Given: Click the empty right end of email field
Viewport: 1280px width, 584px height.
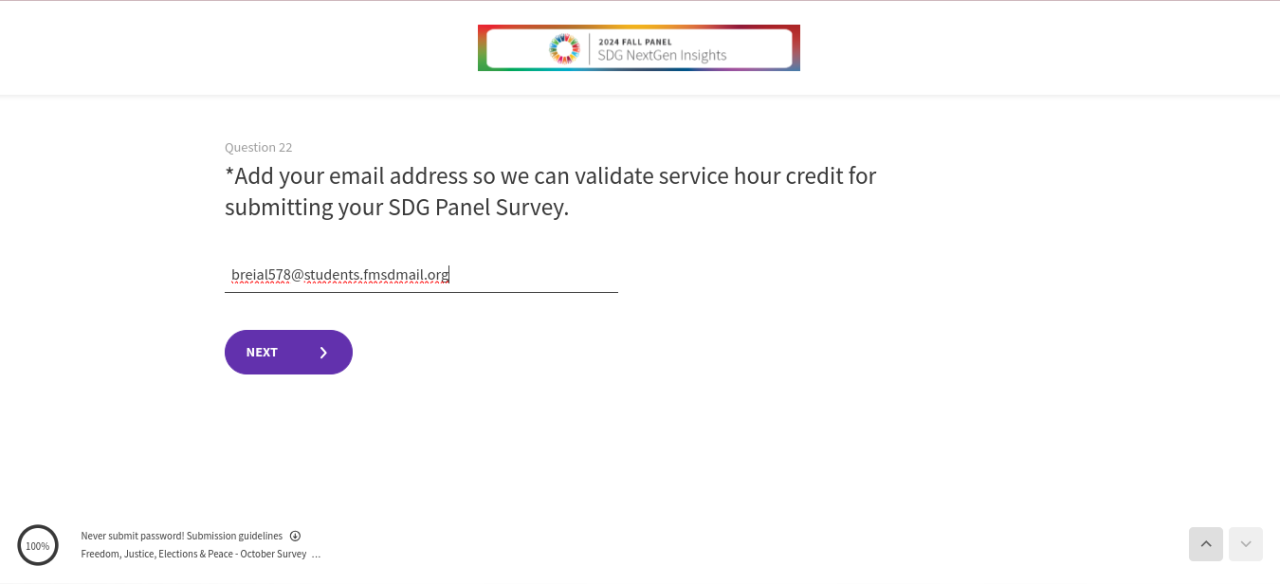Looking at the screenshot, I should tap(560, 275).
